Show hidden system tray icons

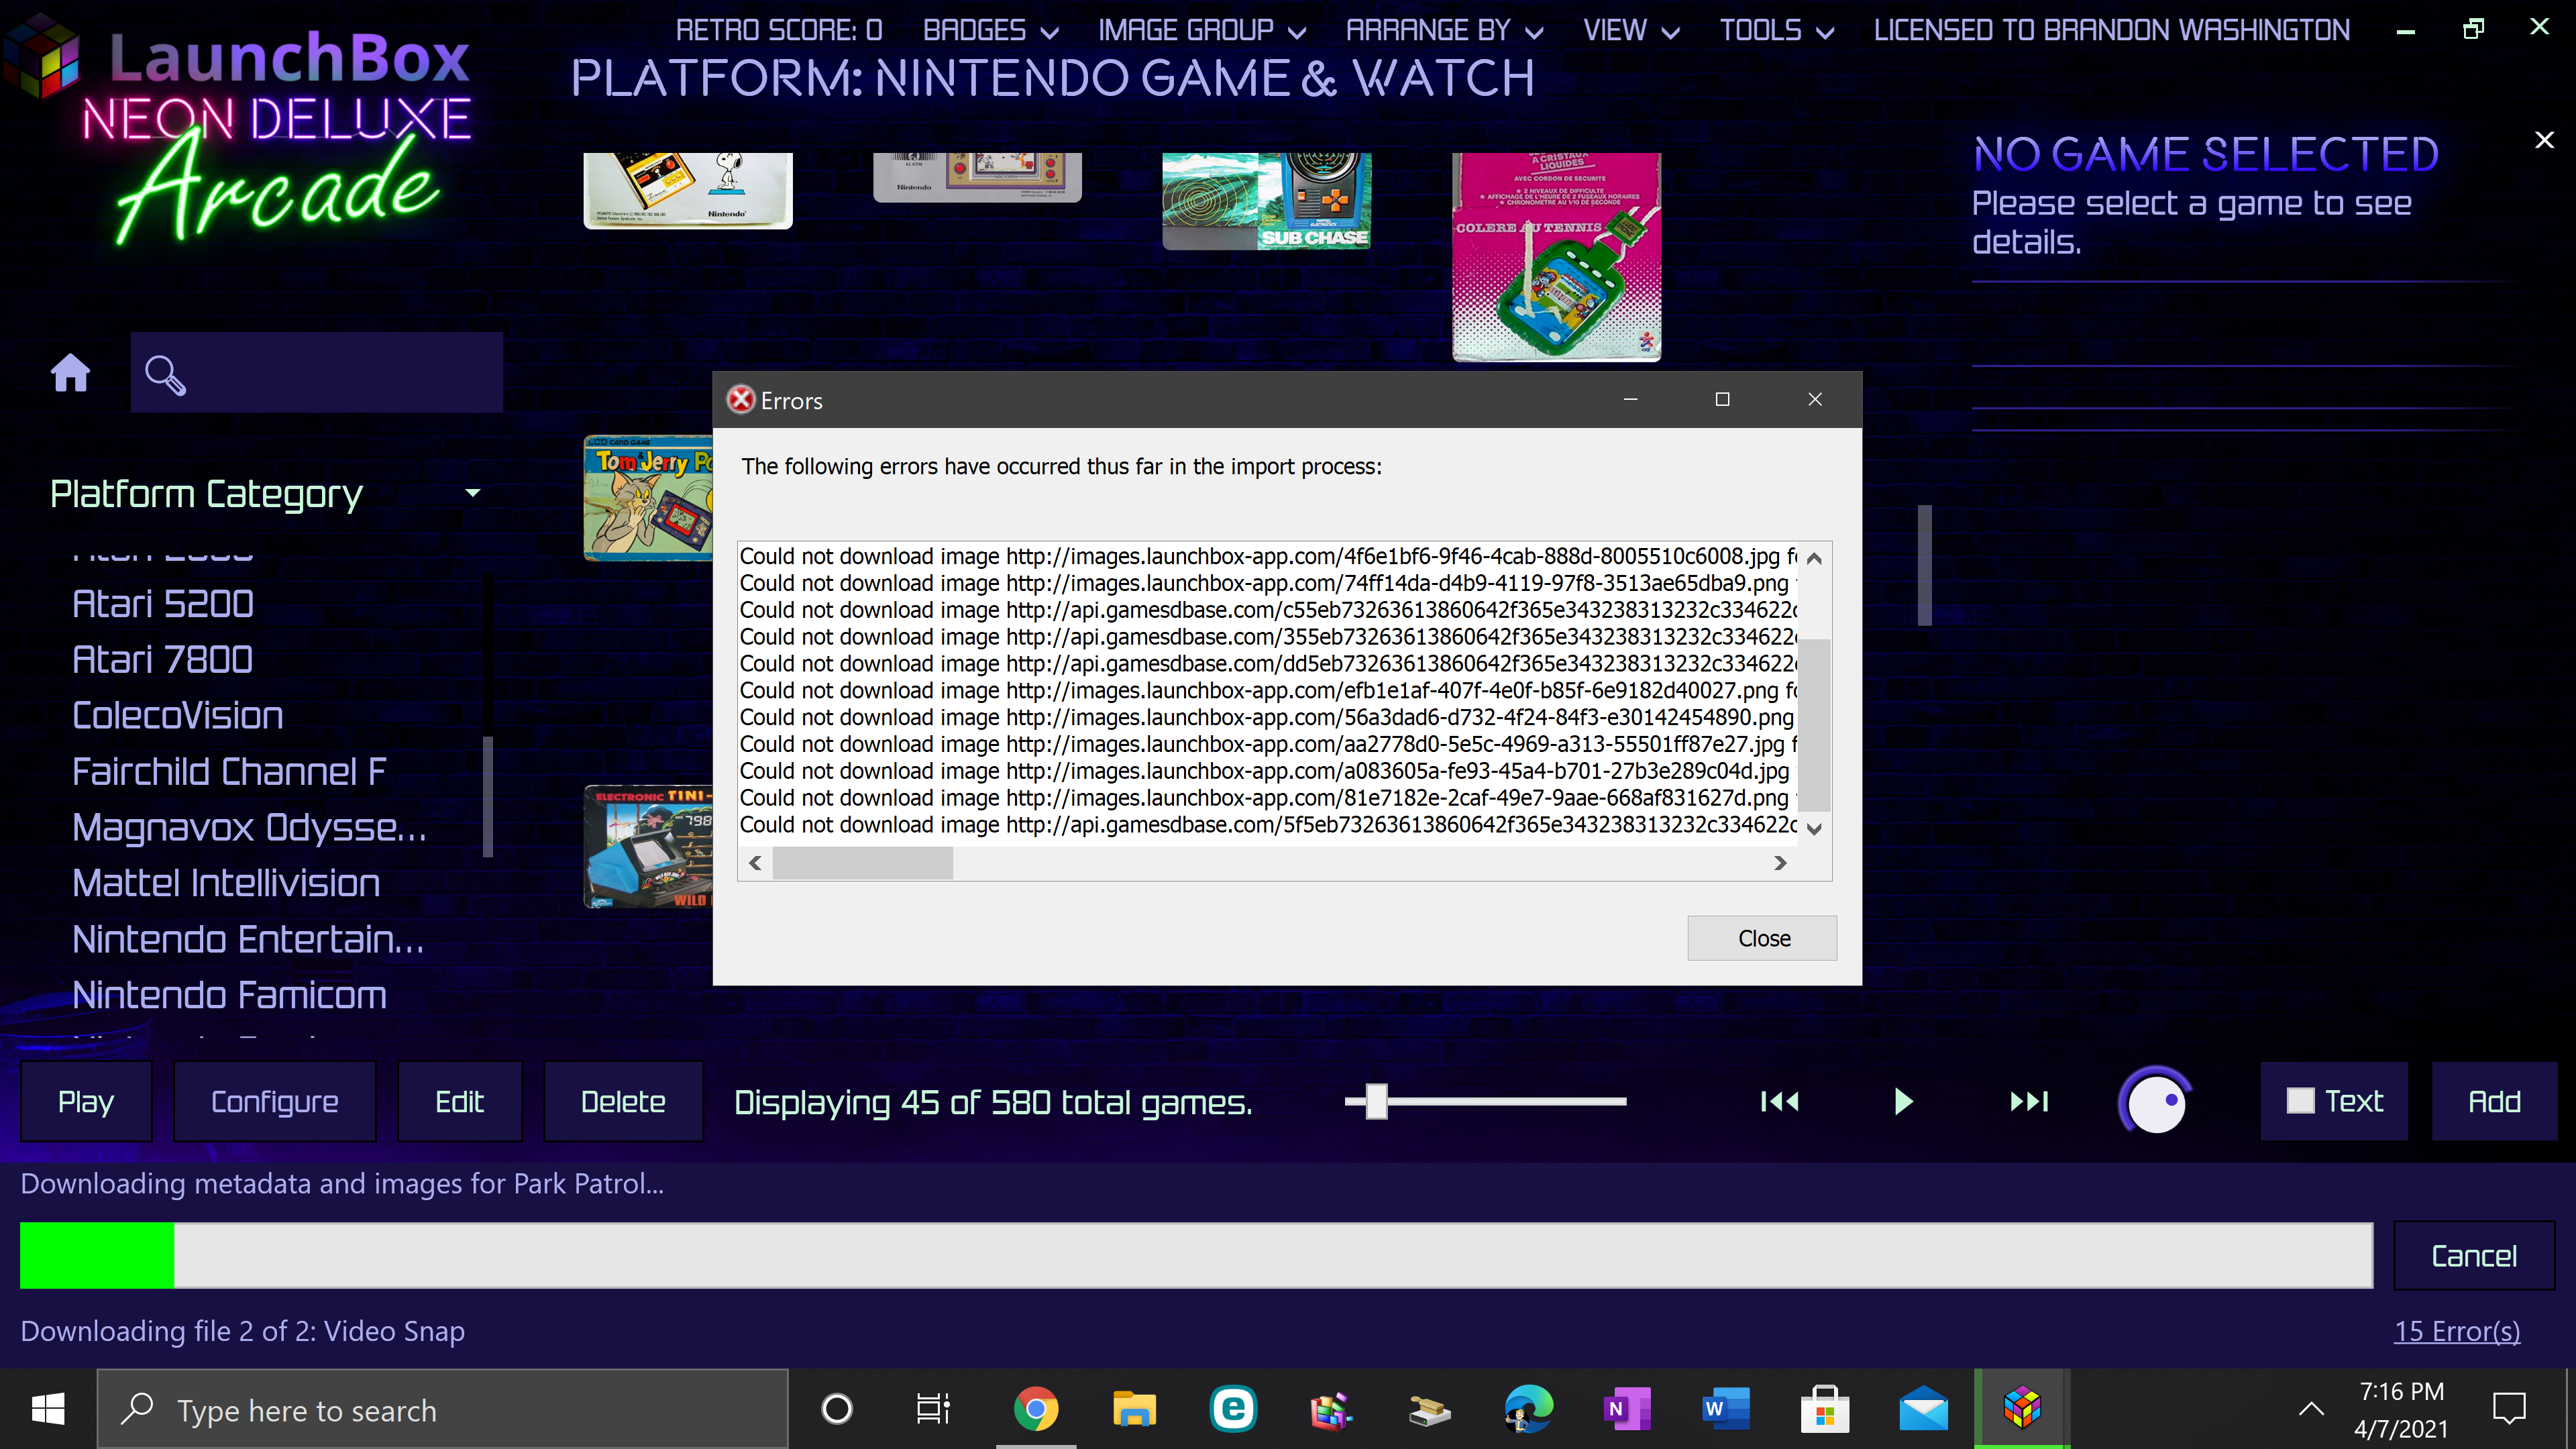tap(2311, 1410)
